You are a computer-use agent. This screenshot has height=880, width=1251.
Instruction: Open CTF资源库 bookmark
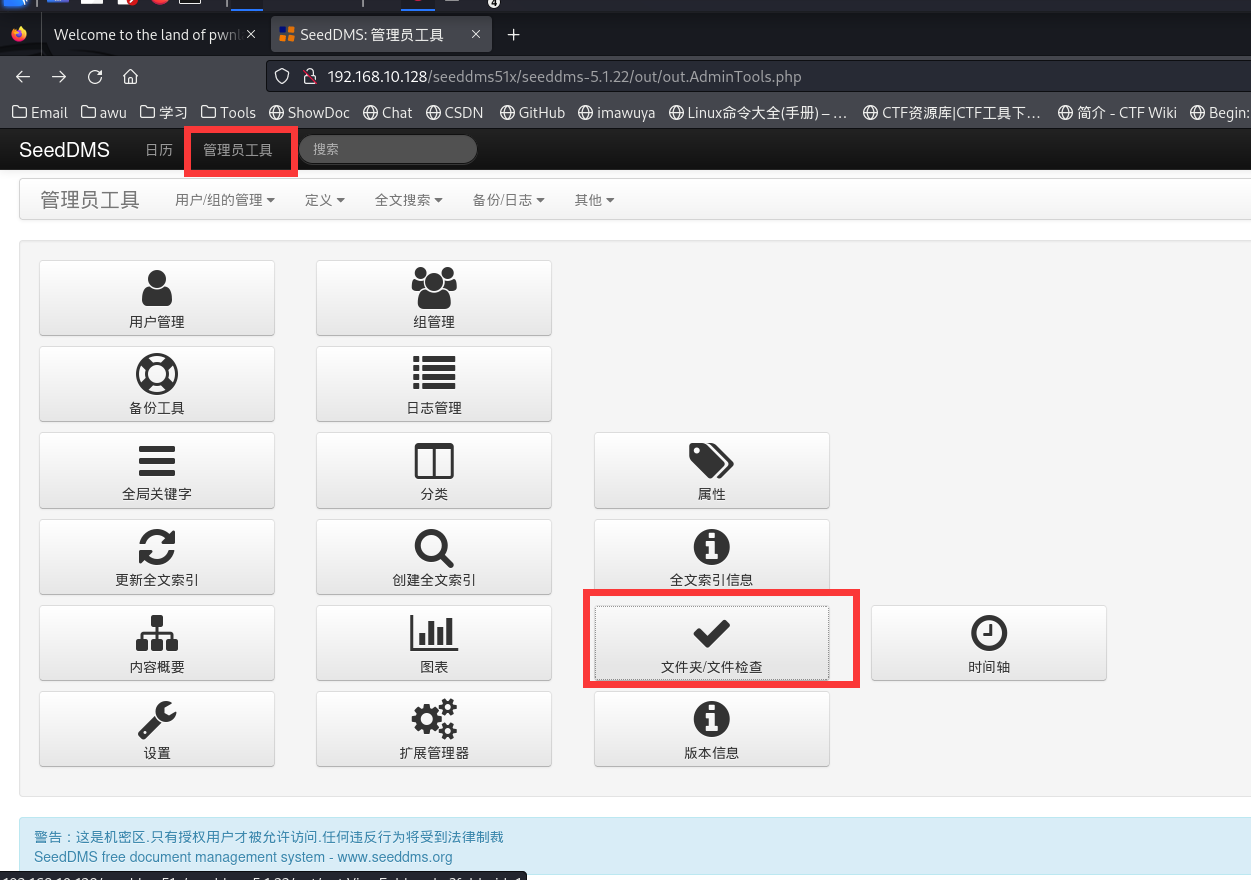point(951,112)
